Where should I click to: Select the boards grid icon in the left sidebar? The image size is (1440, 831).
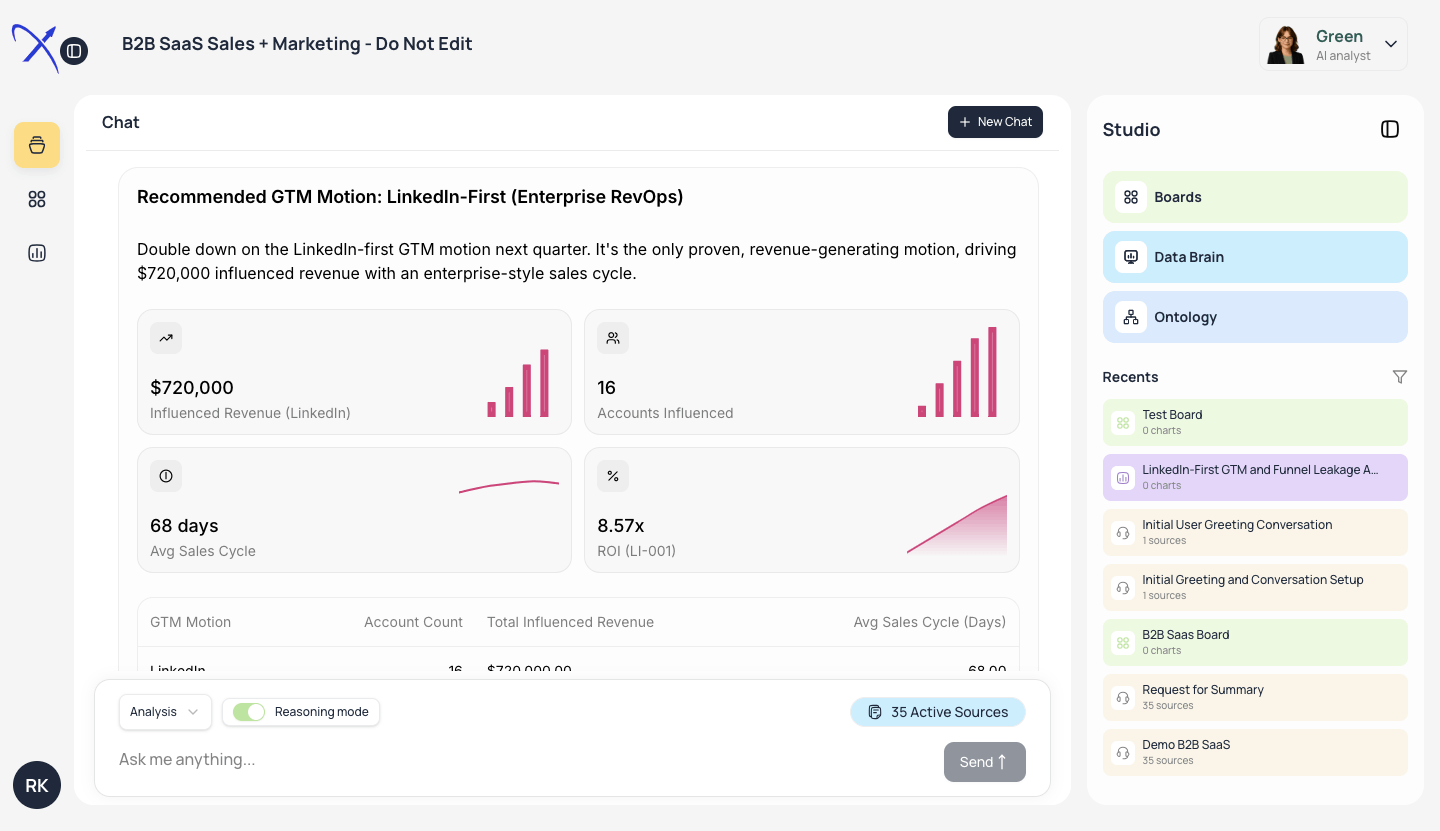(37, 199)
